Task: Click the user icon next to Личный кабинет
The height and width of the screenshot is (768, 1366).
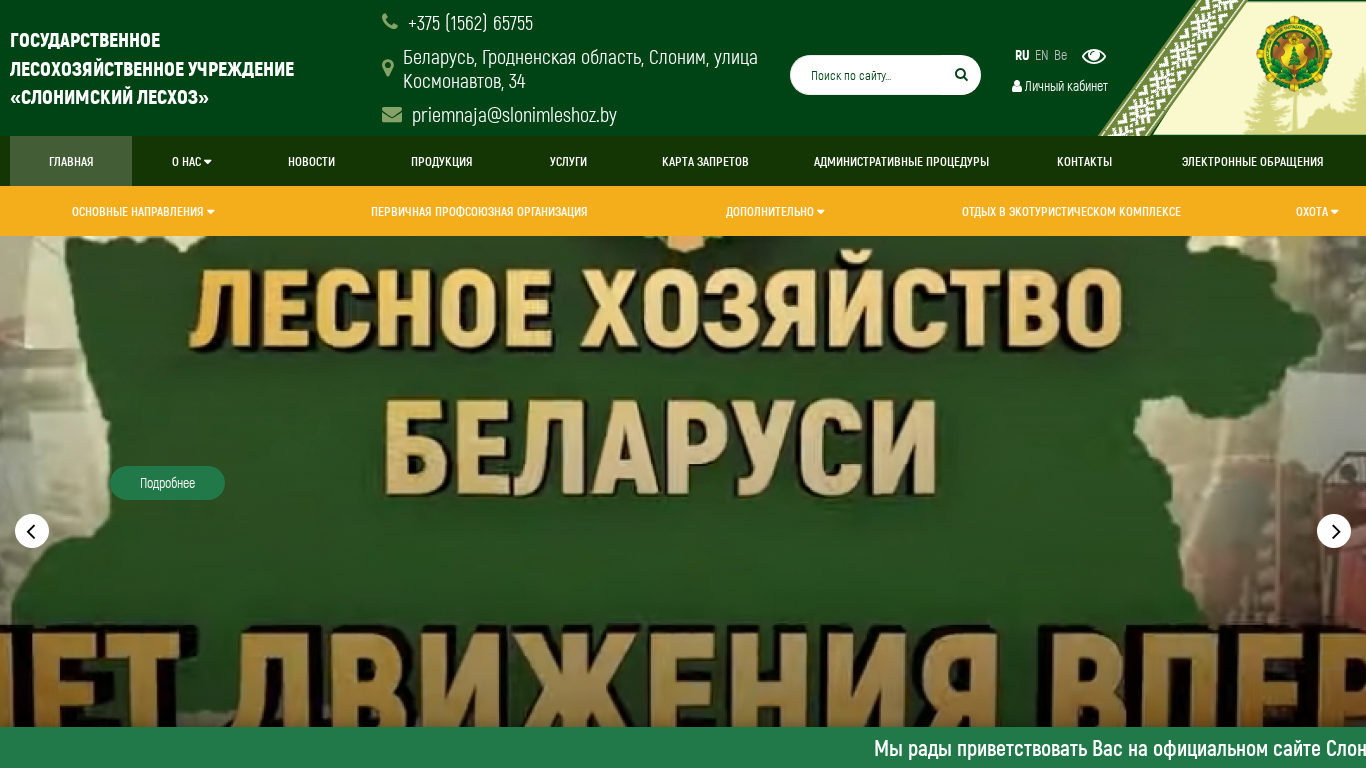Action: click(x=1017, y=86)
